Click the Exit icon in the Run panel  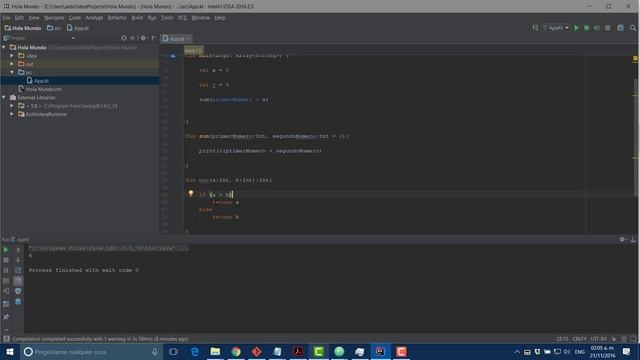coord(6,291)
